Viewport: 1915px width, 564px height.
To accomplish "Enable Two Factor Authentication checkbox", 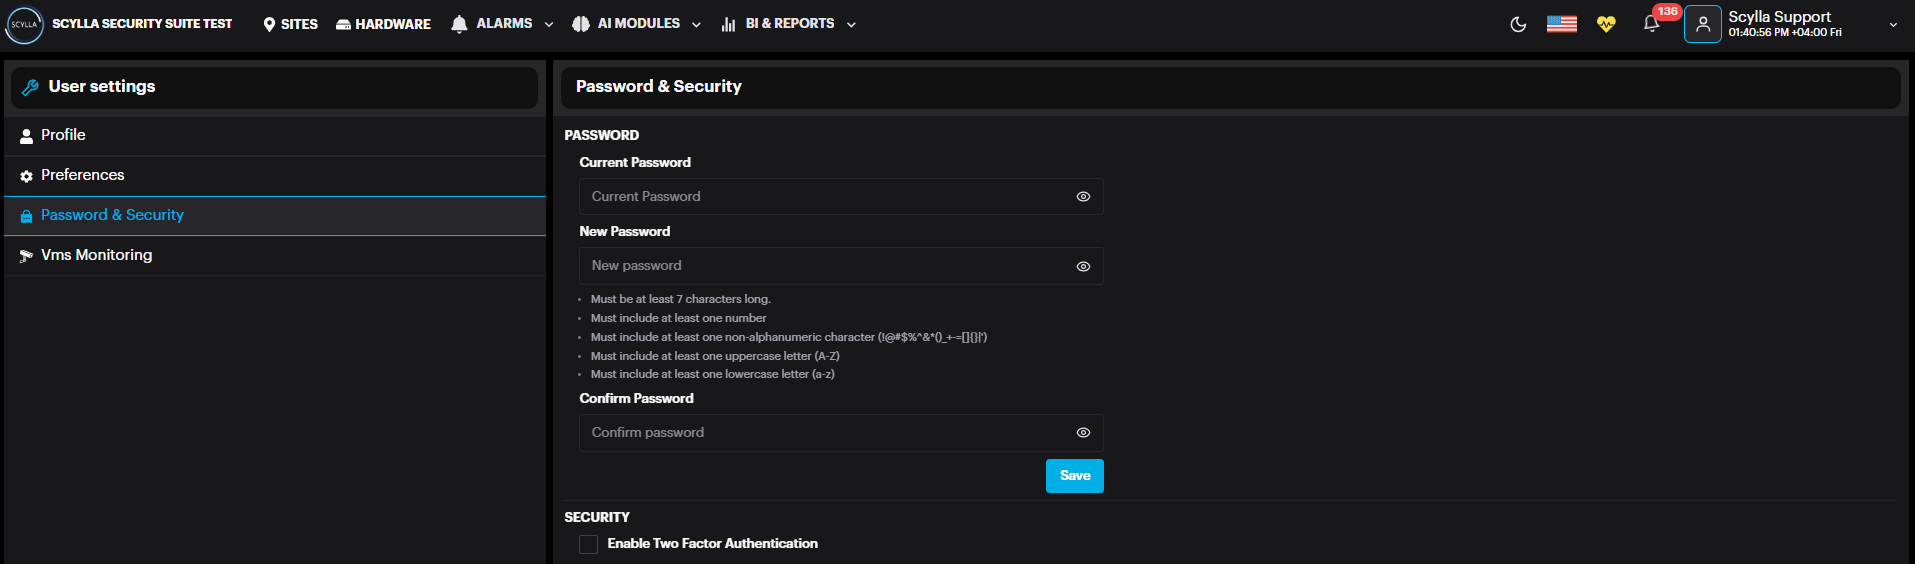I will coord(589,544).
